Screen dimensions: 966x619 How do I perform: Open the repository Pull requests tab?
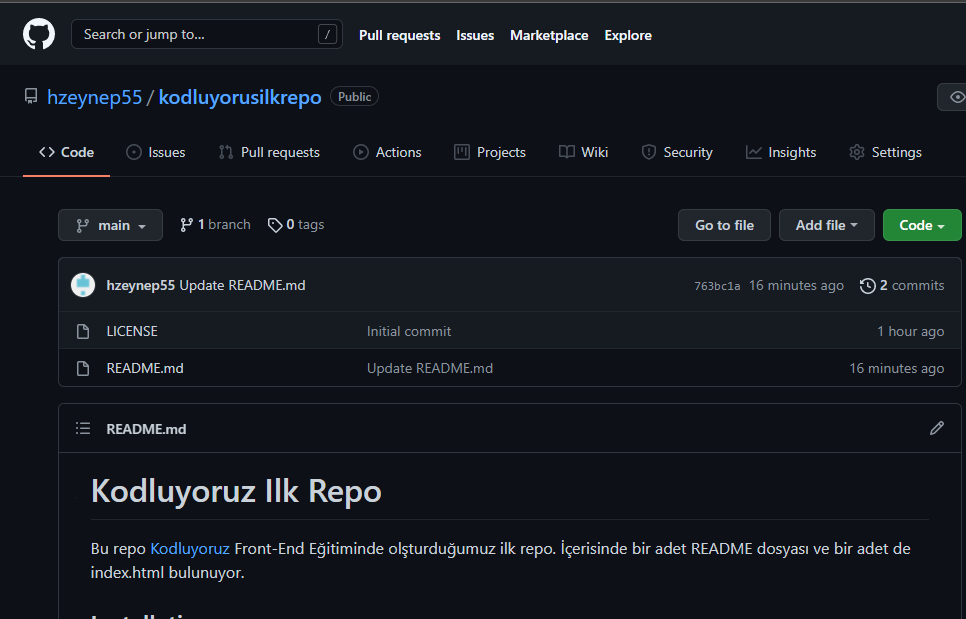269,152
